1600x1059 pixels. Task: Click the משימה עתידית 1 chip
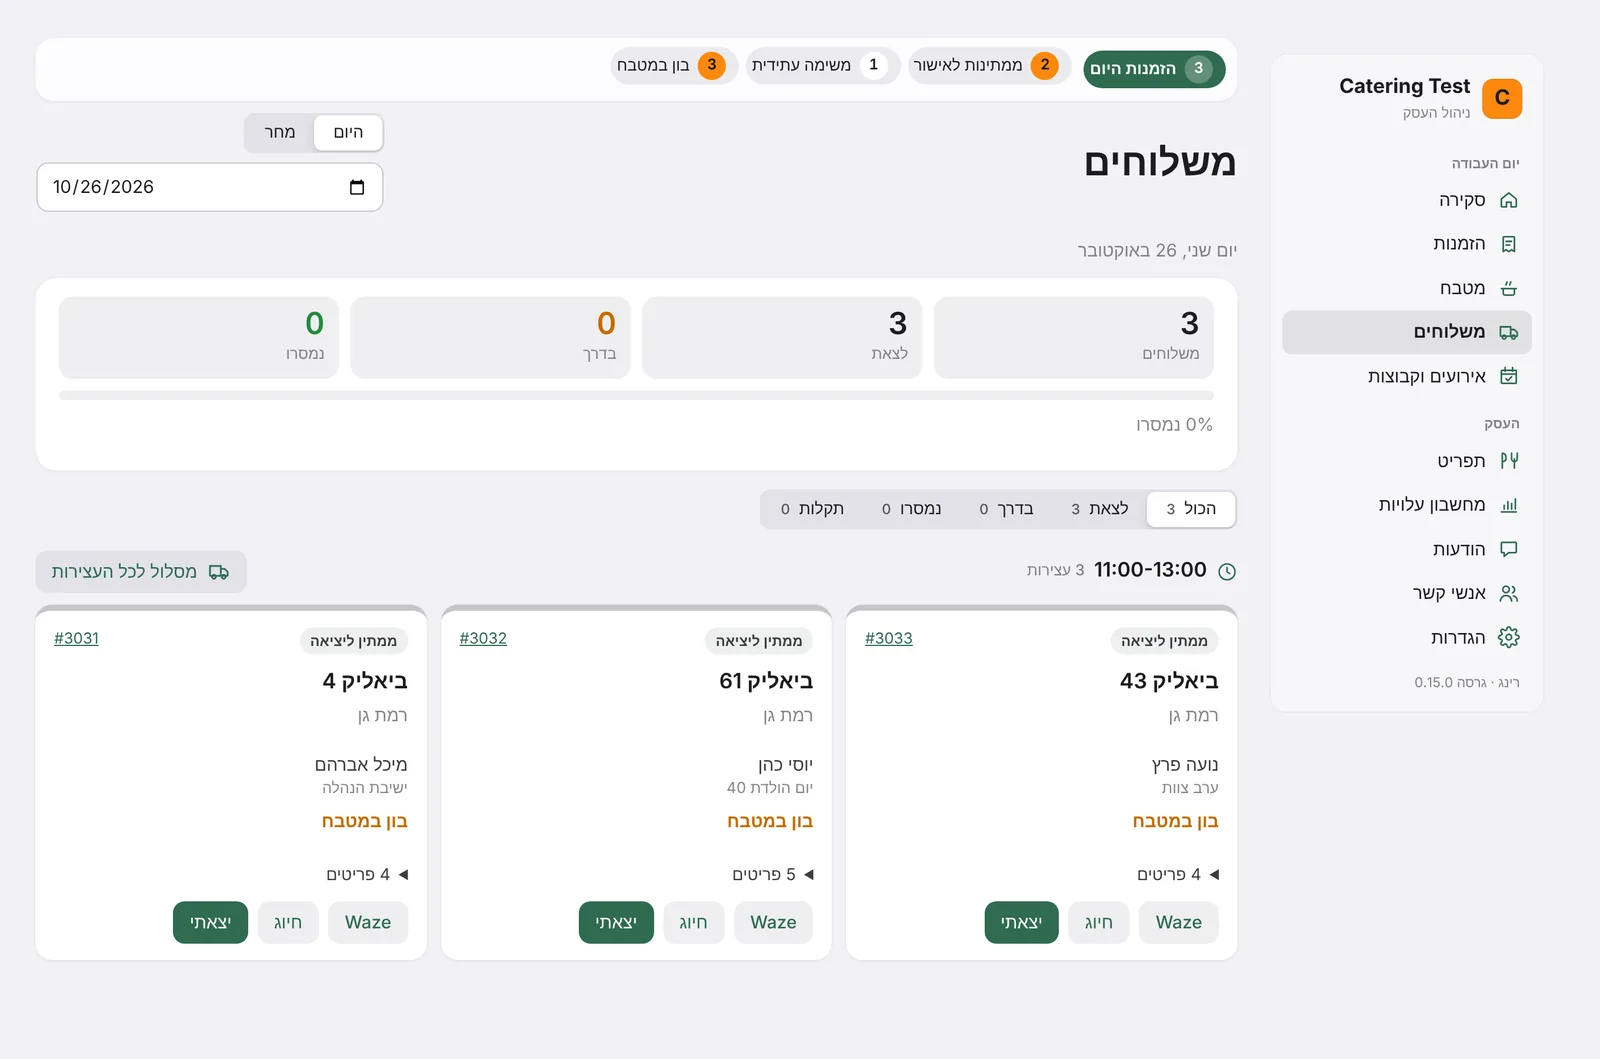tap(822, 66)
